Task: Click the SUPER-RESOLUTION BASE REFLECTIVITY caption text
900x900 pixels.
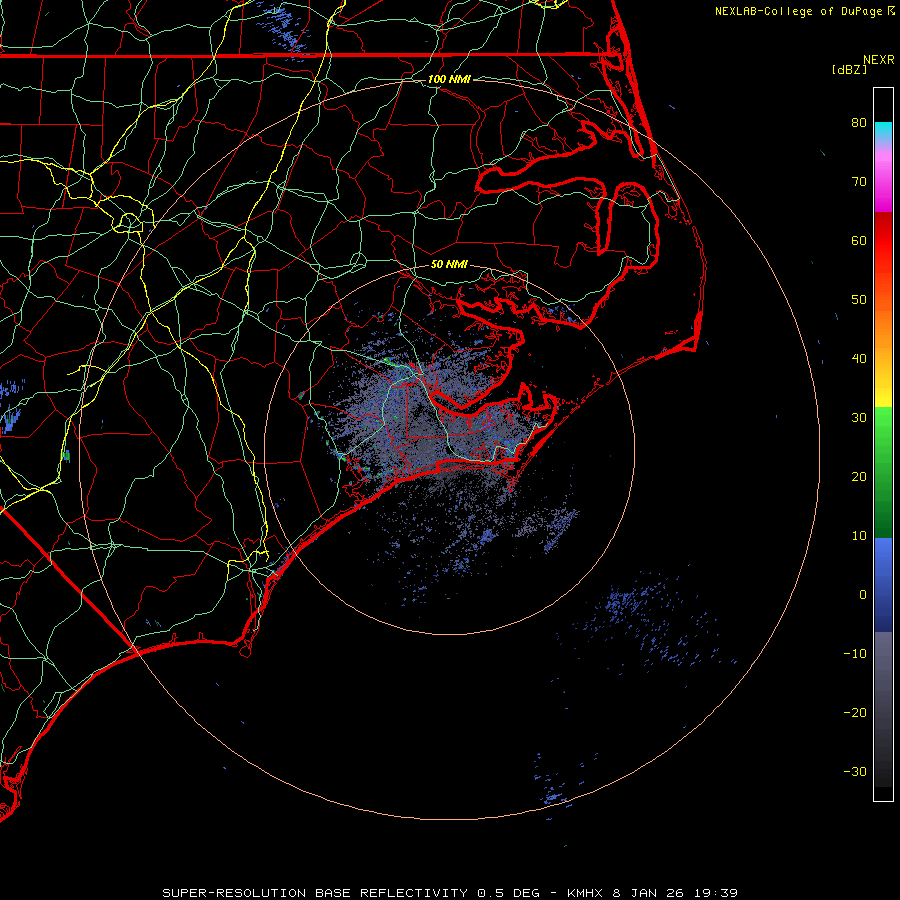Action: (x=315, y=893)
